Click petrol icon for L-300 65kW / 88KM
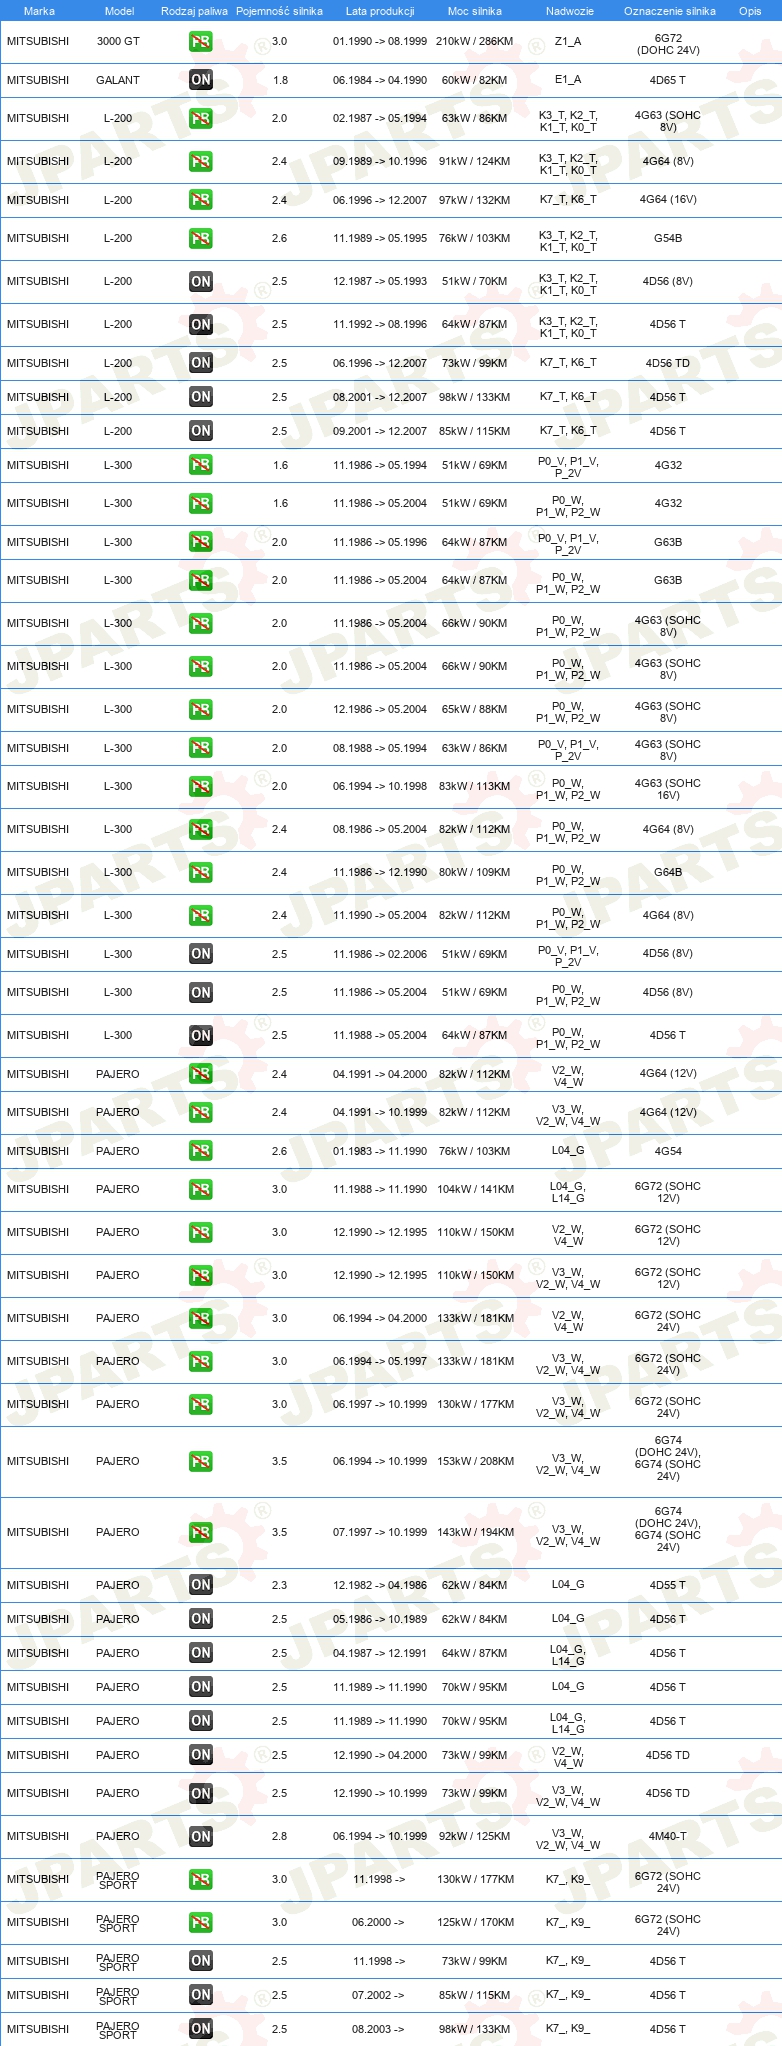This screenshot has width=782, height=2046. coord(201,709)
